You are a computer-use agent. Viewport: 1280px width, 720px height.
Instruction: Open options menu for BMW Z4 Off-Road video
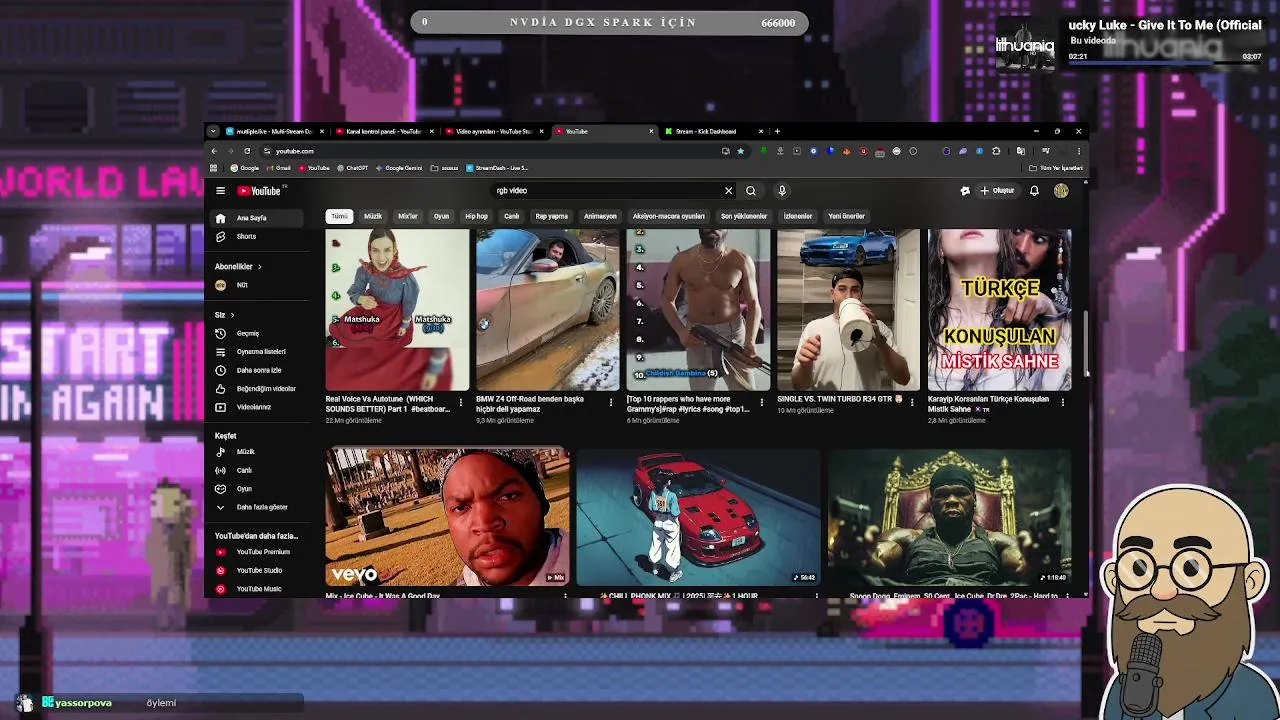click(x=611, y=402)
